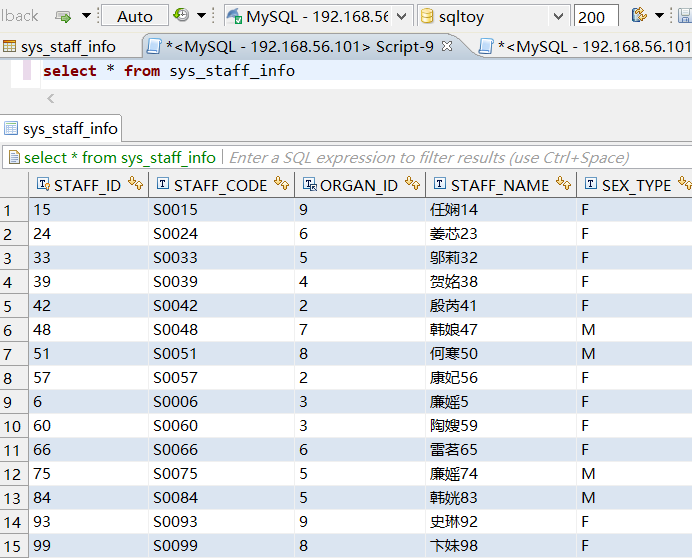Click the result set limit settings icon

click(x=639, y=16)
